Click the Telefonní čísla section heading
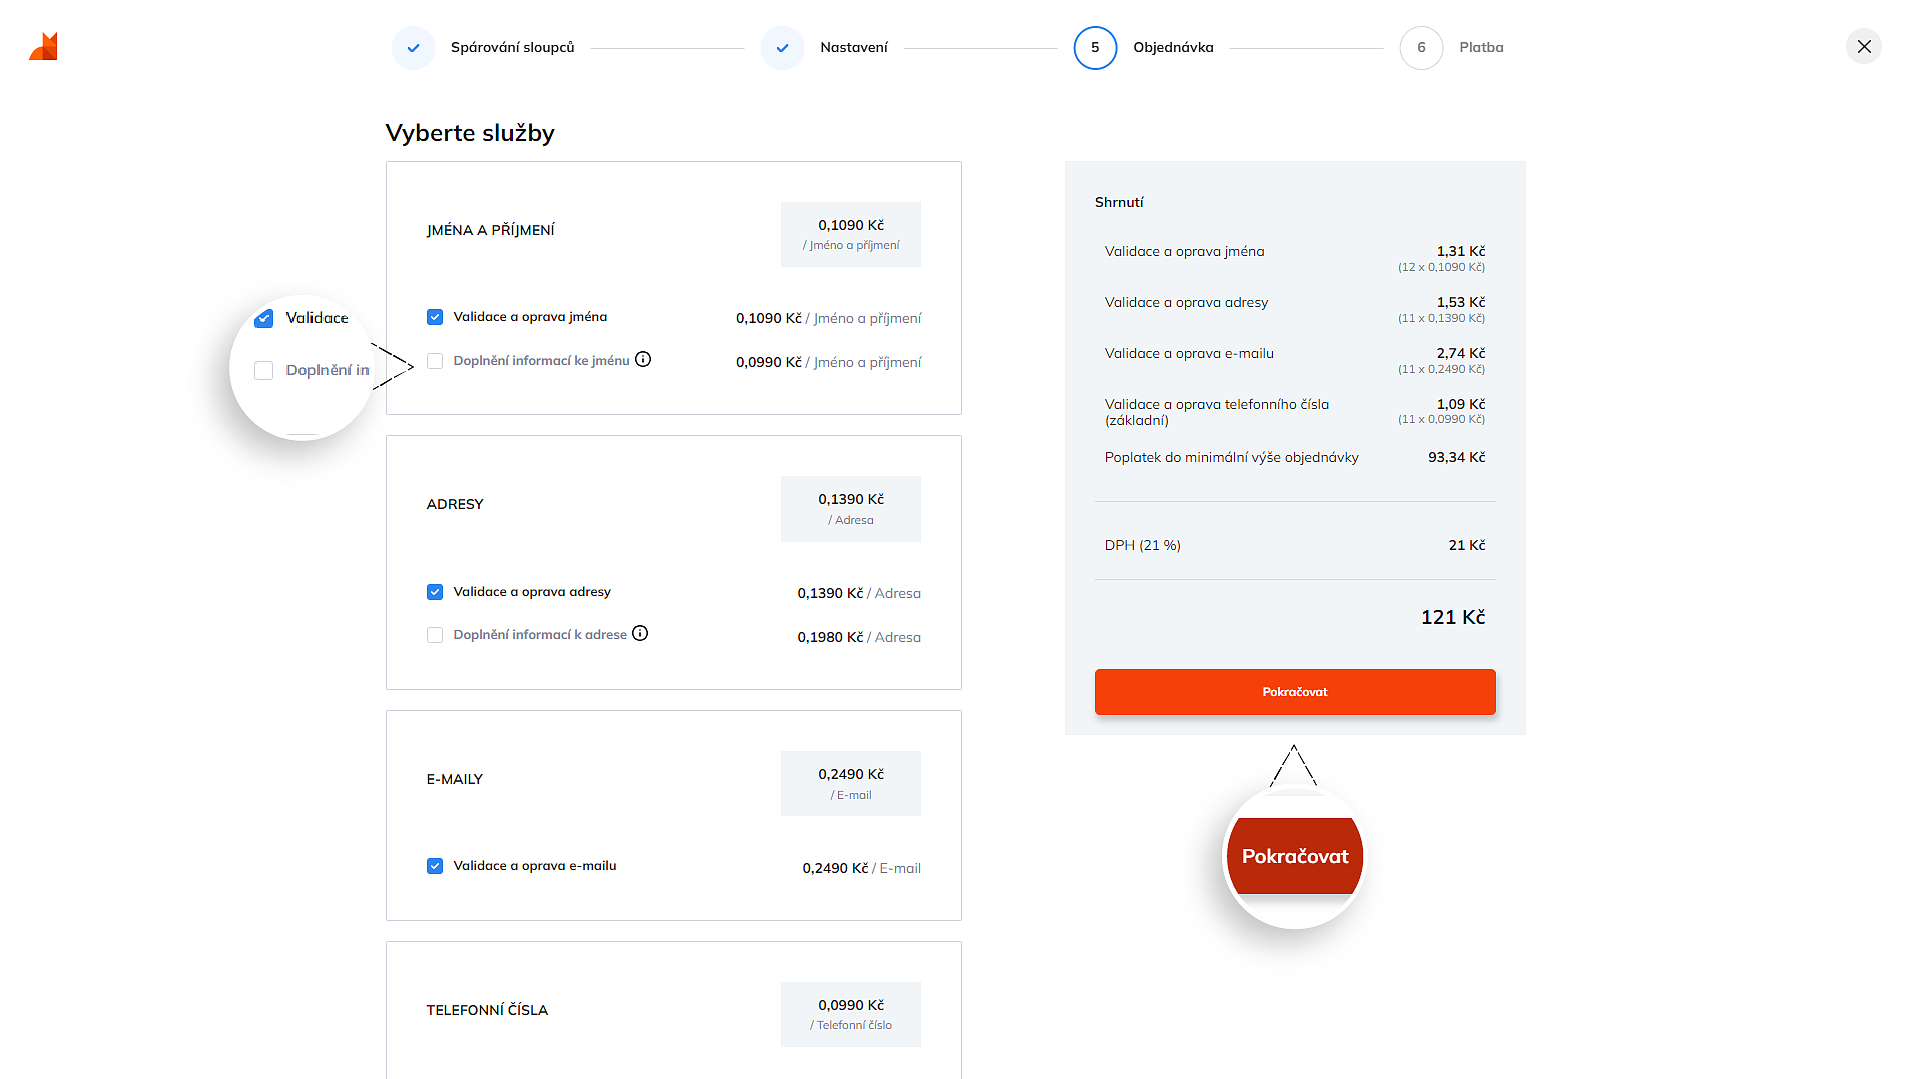1920x1079 pixels. (x=487, y=1010)
